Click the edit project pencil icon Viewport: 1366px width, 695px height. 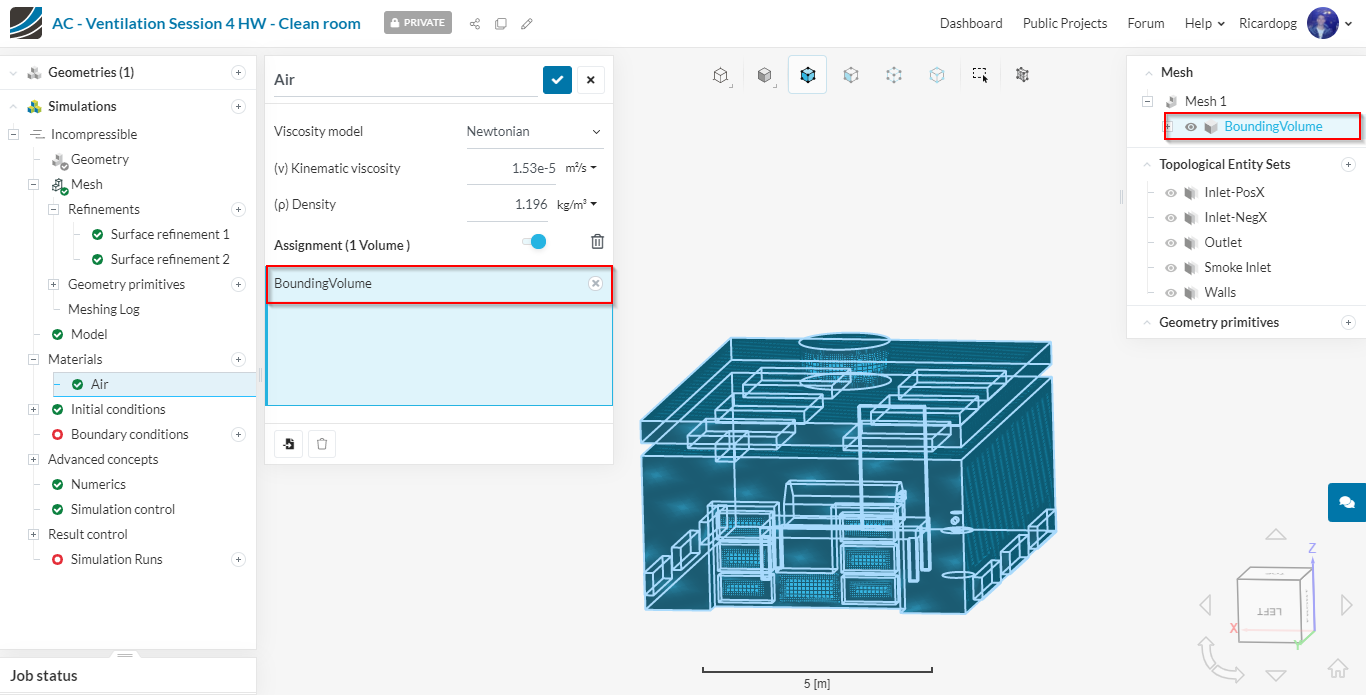pyautogui.click(x=527, y=23)
